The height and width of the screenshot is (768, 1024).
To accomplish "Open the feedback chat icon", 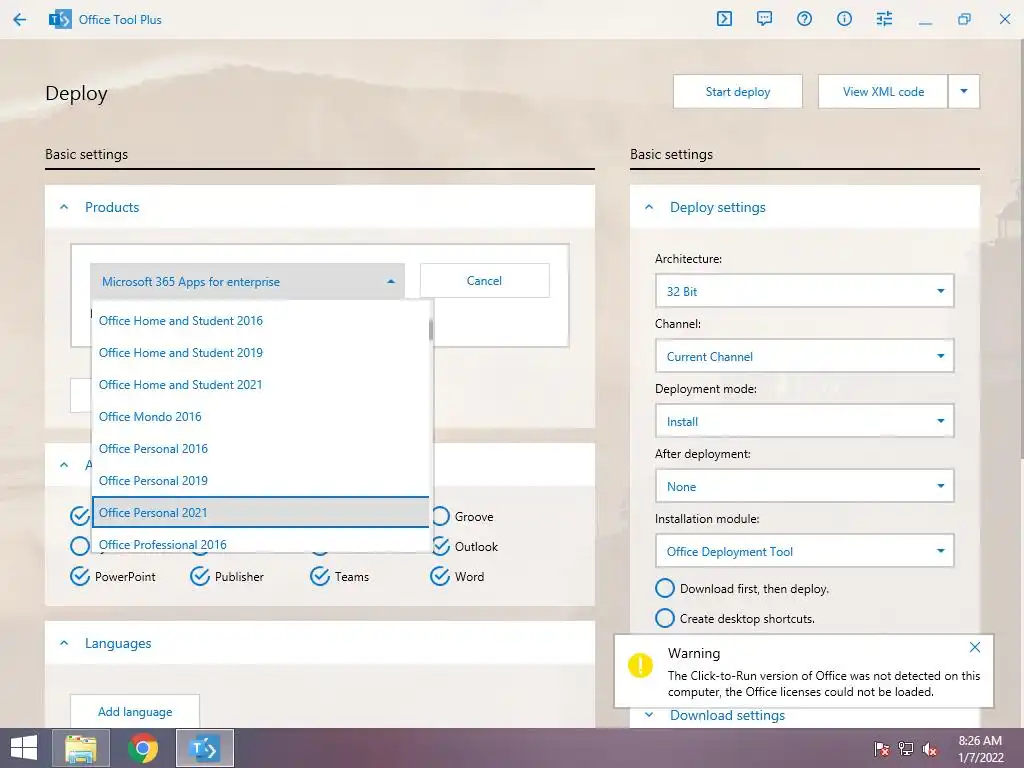I will (x=764, y=19).
